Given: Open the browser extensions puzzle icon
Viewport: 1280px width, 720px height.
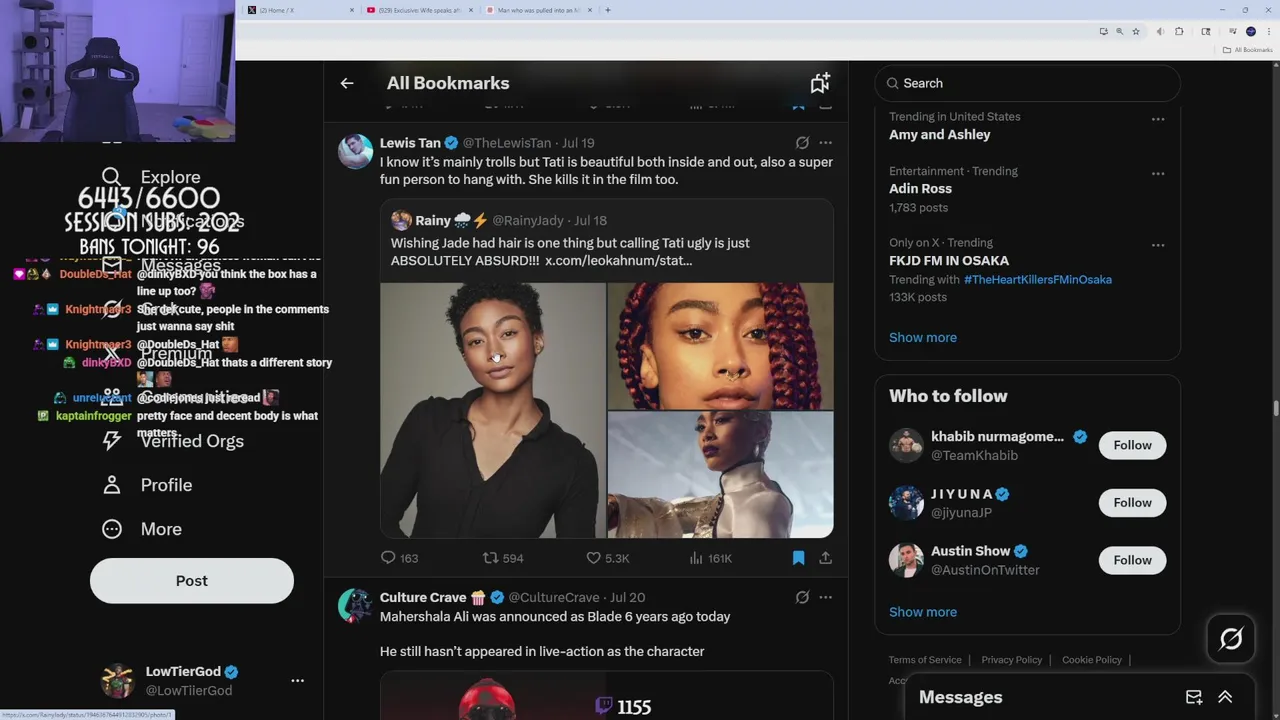Looking at the screenshot, I should coord(1179,31).
